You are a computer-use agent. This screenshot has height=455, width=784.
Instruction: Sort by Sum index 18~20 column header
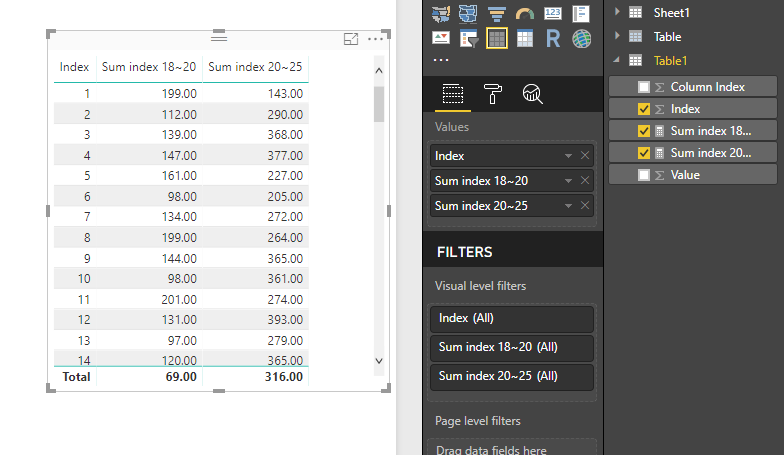point(149,67)
